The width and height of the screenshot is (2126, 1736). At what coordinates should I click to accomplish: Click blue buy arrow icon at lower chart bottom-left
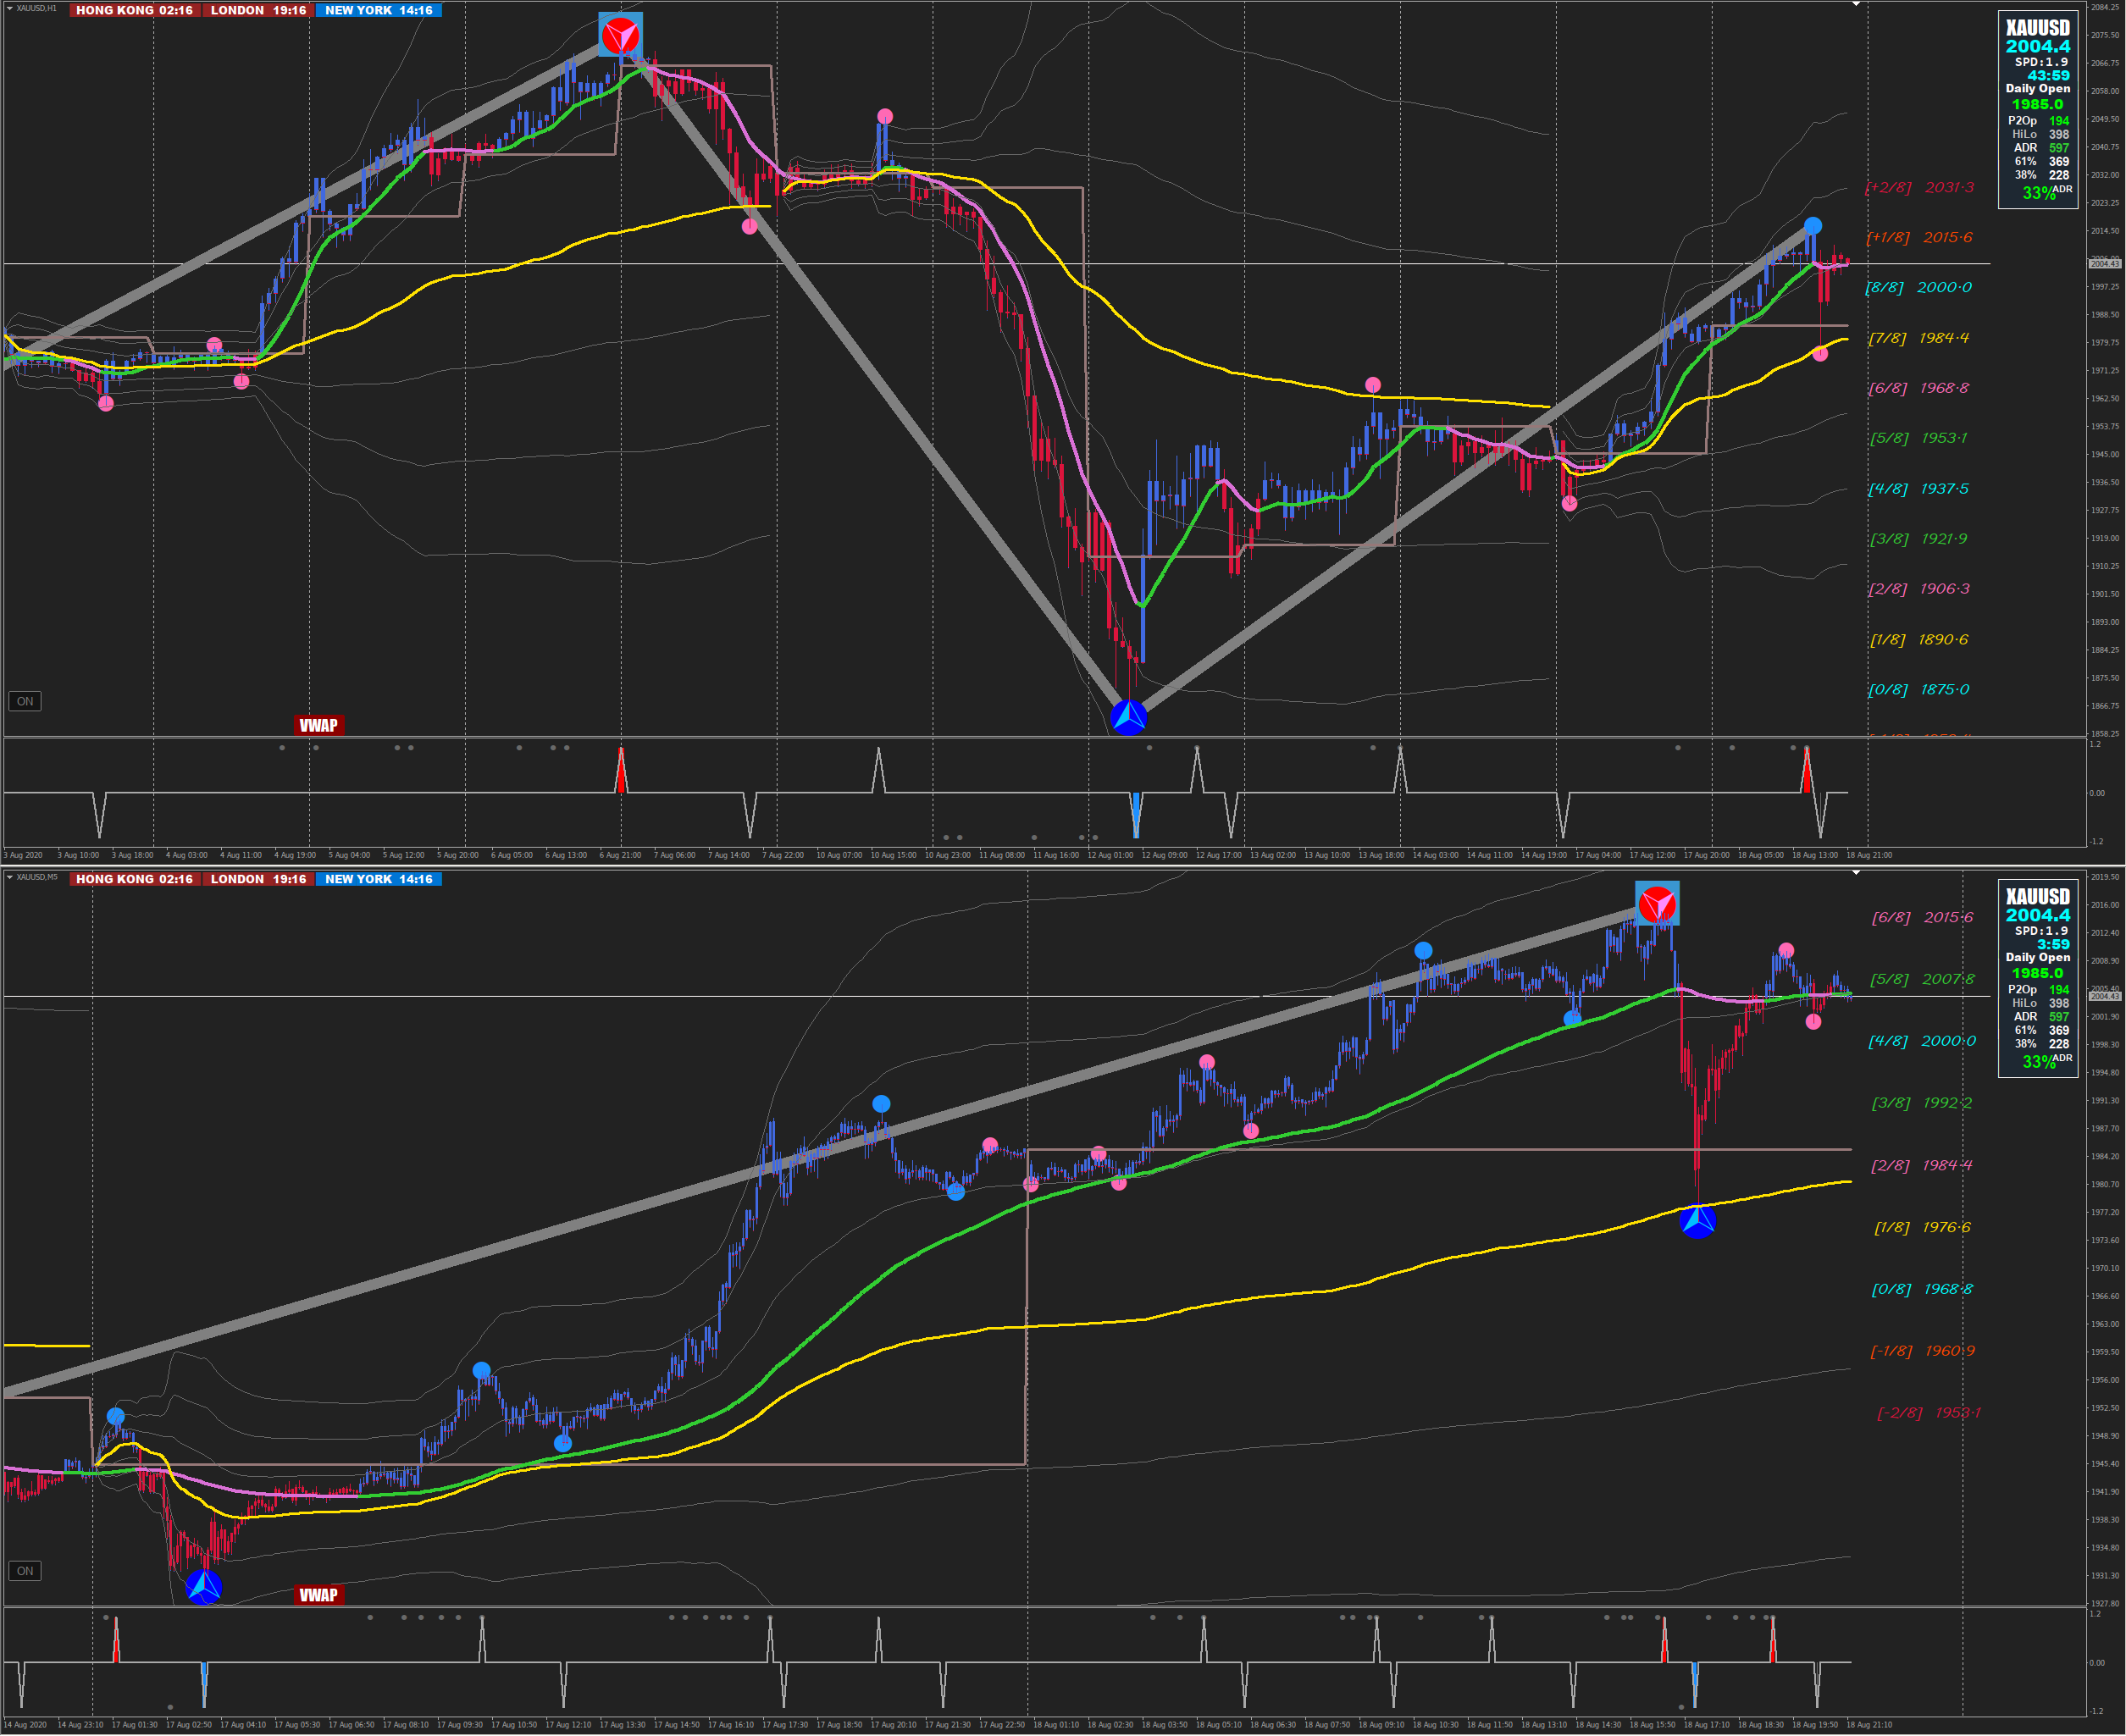coord(204,1586)
